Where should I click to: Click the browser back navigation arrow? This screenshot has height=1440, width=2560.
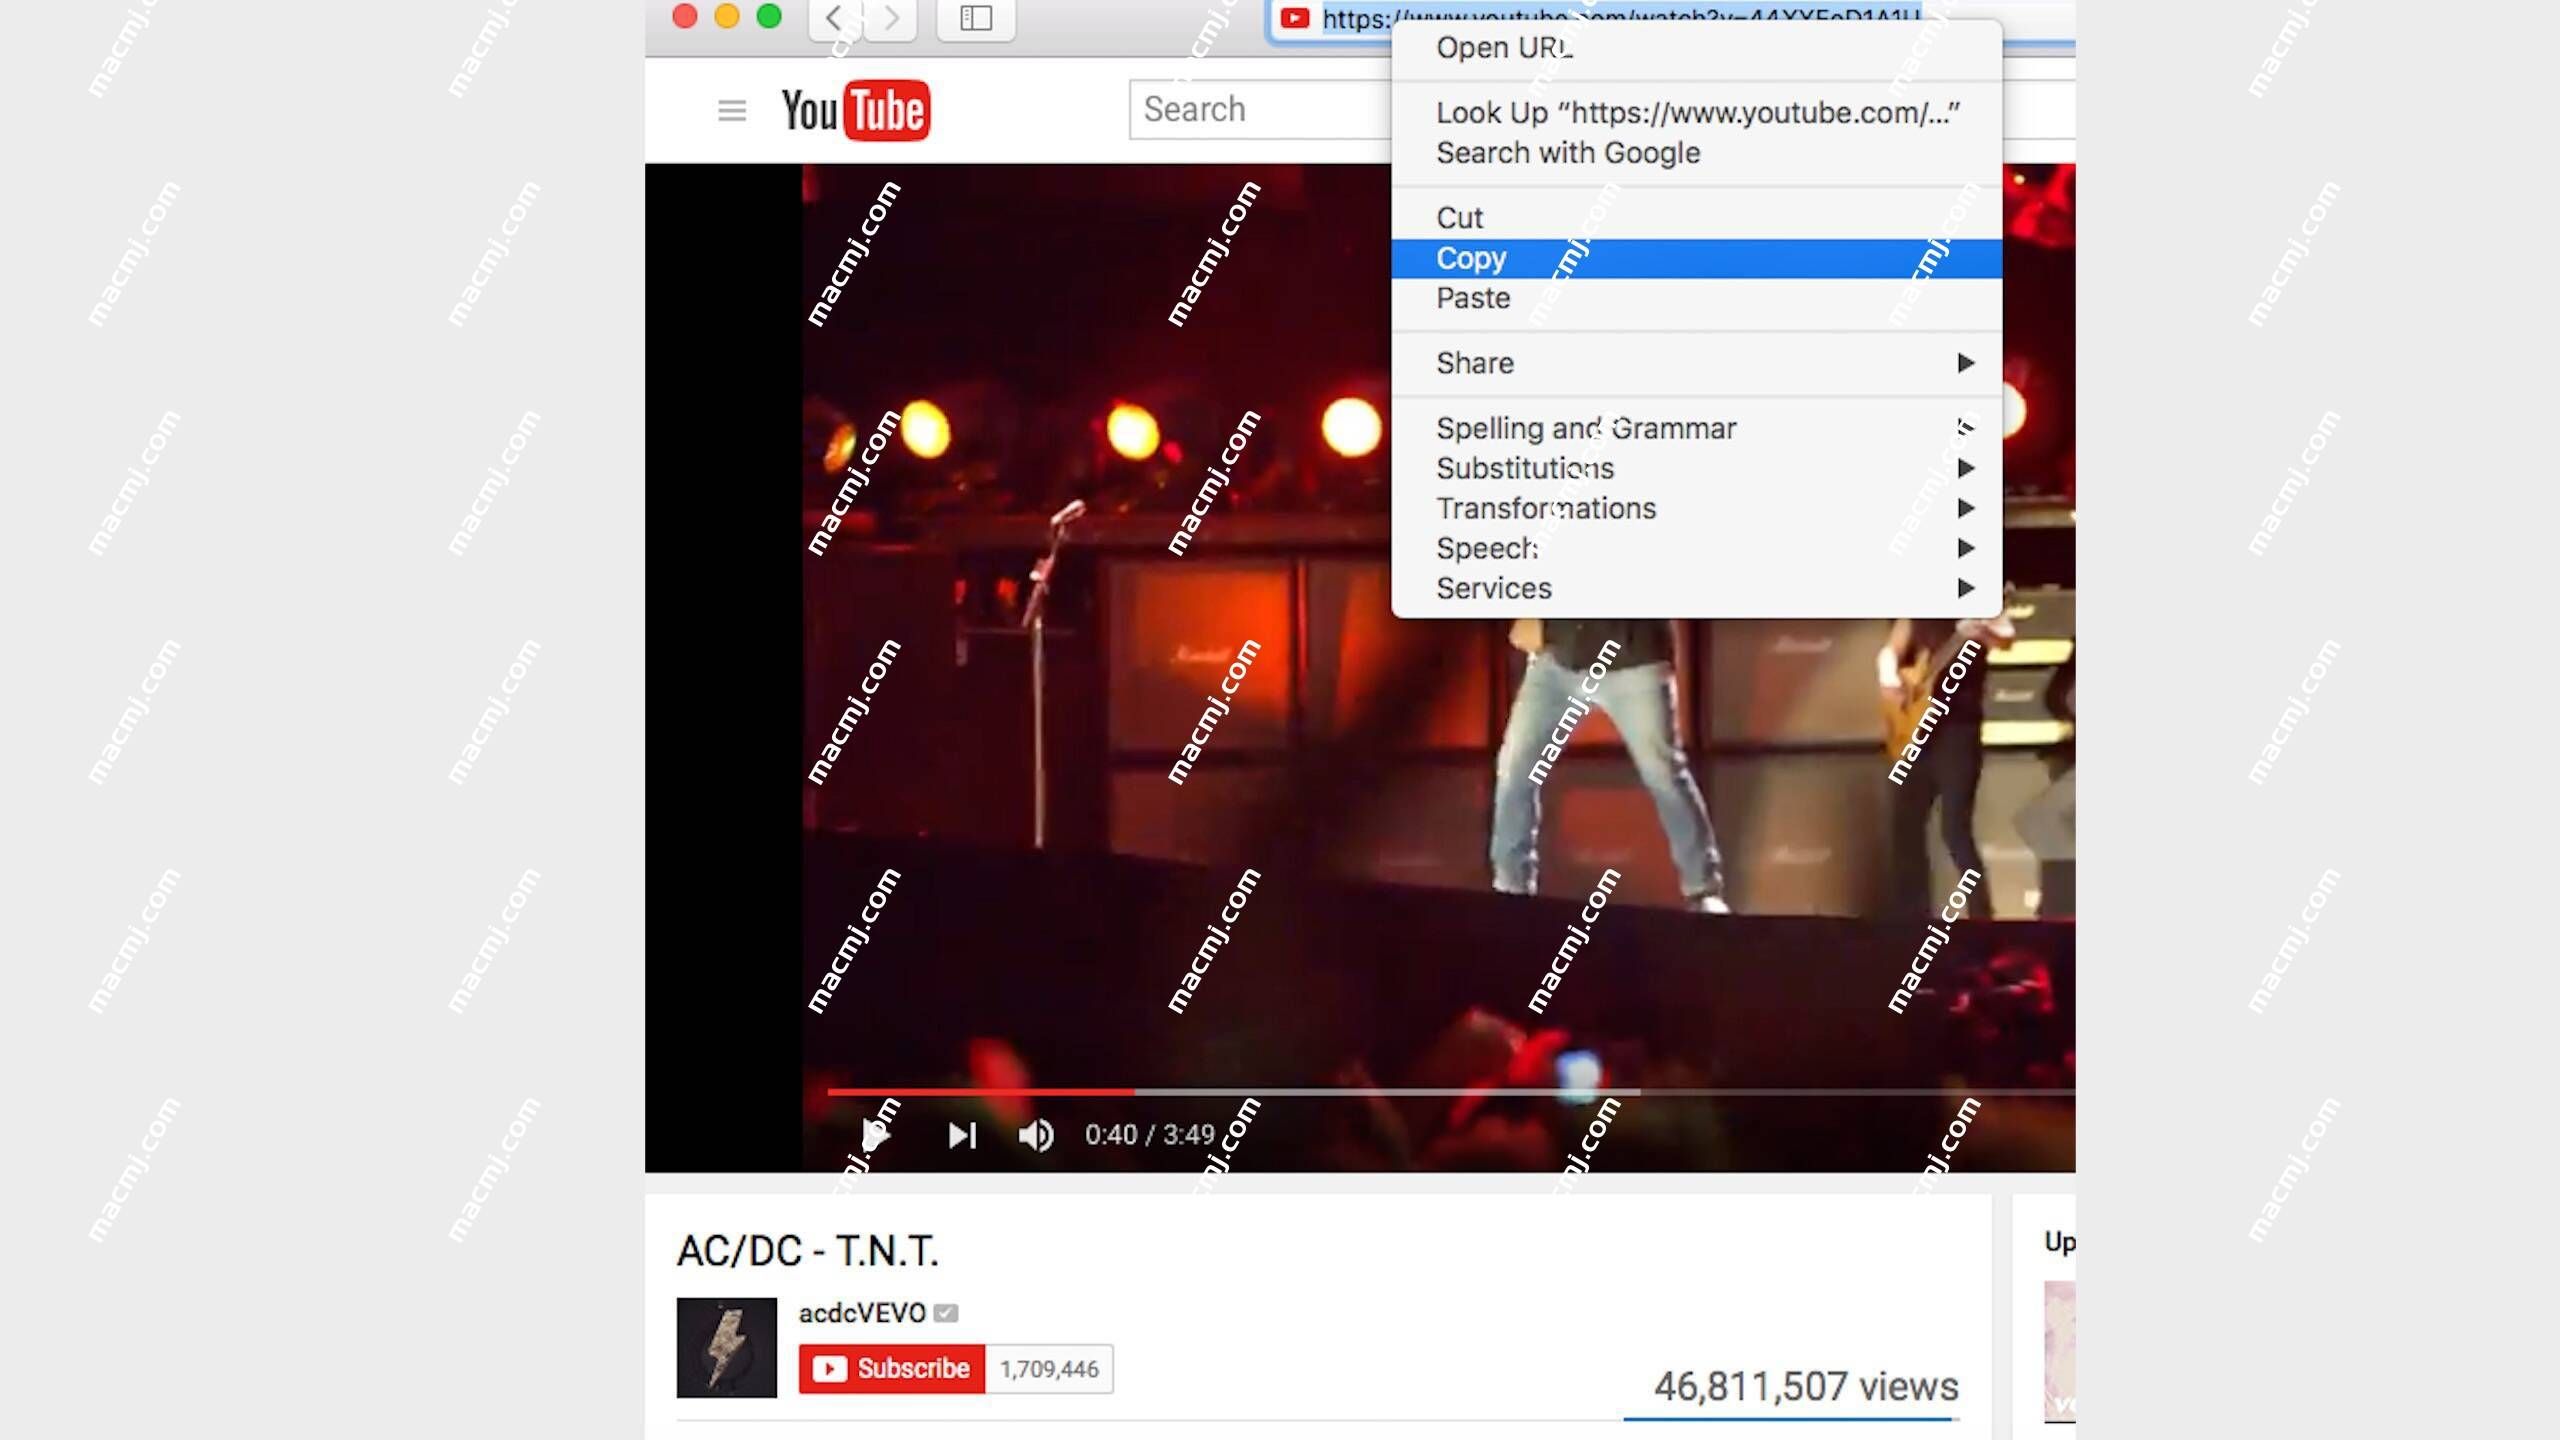point(833,18)
